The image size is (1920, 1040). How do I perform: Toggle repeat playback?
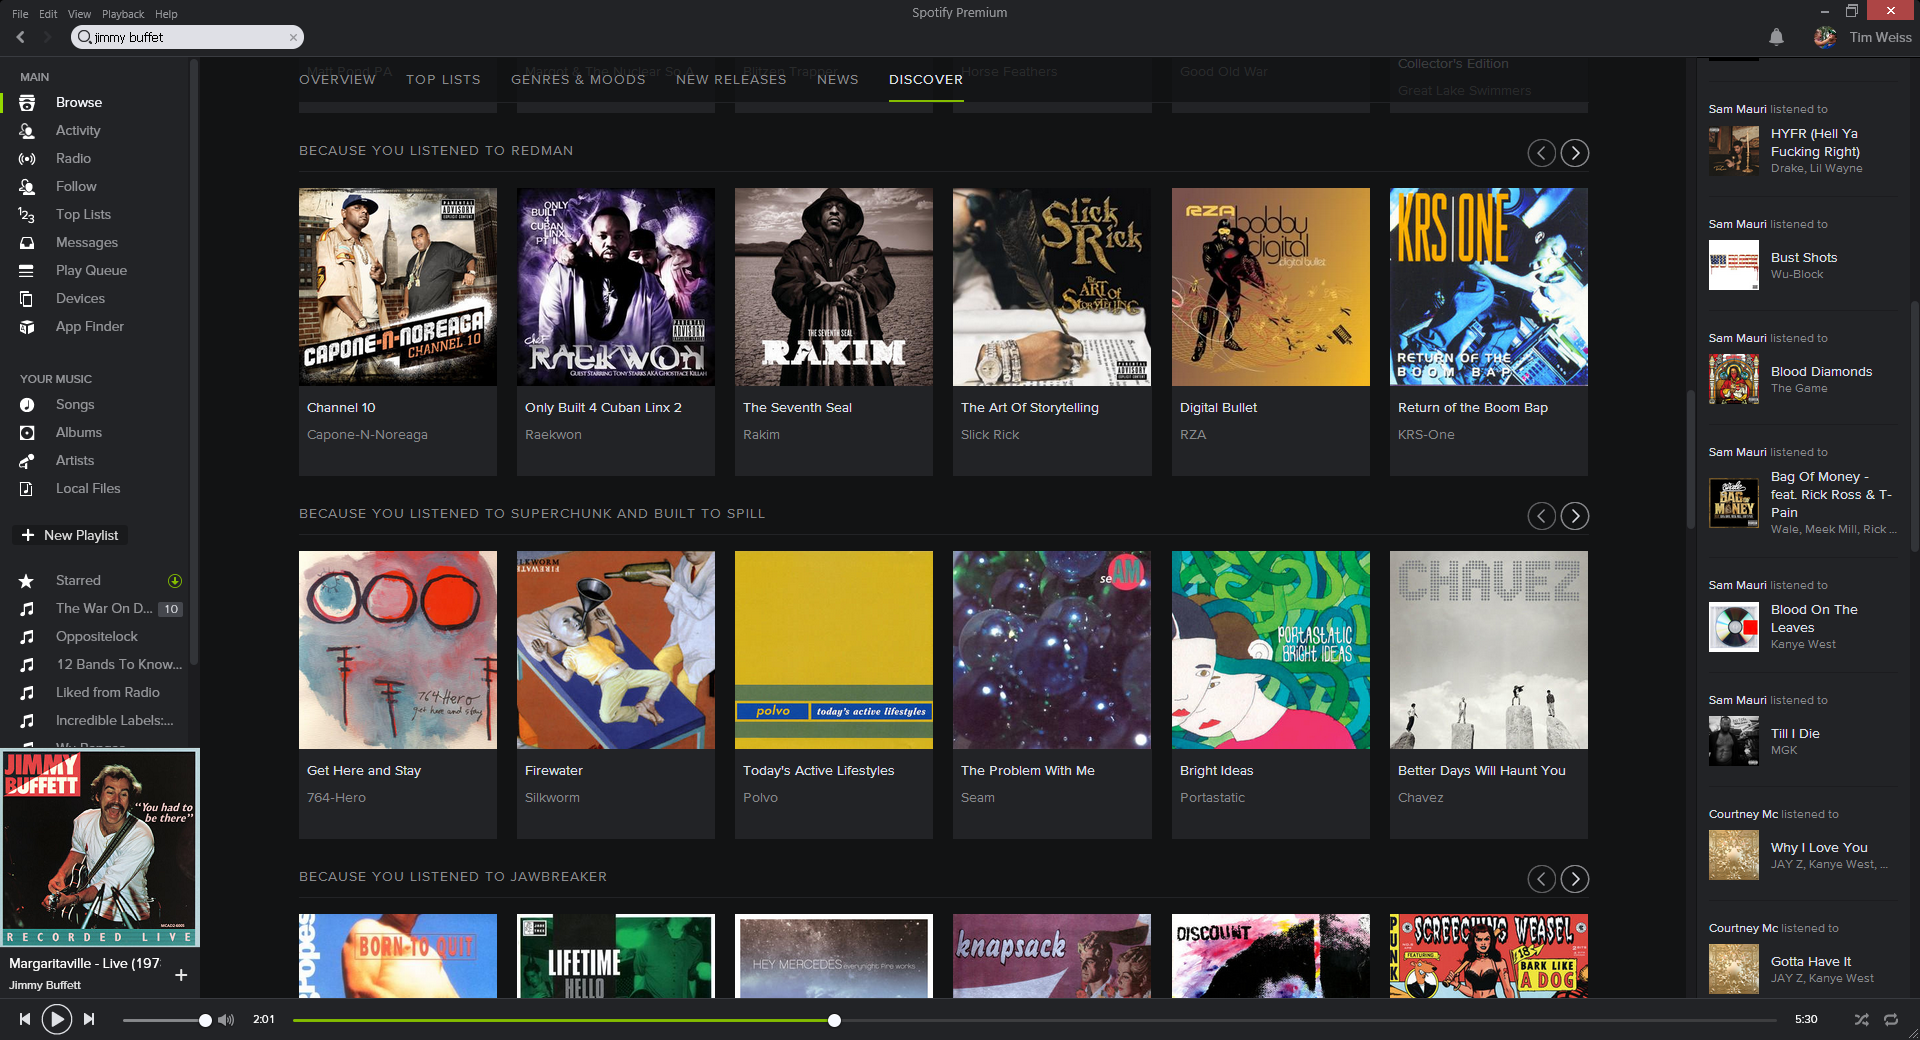[1891, 1020]
